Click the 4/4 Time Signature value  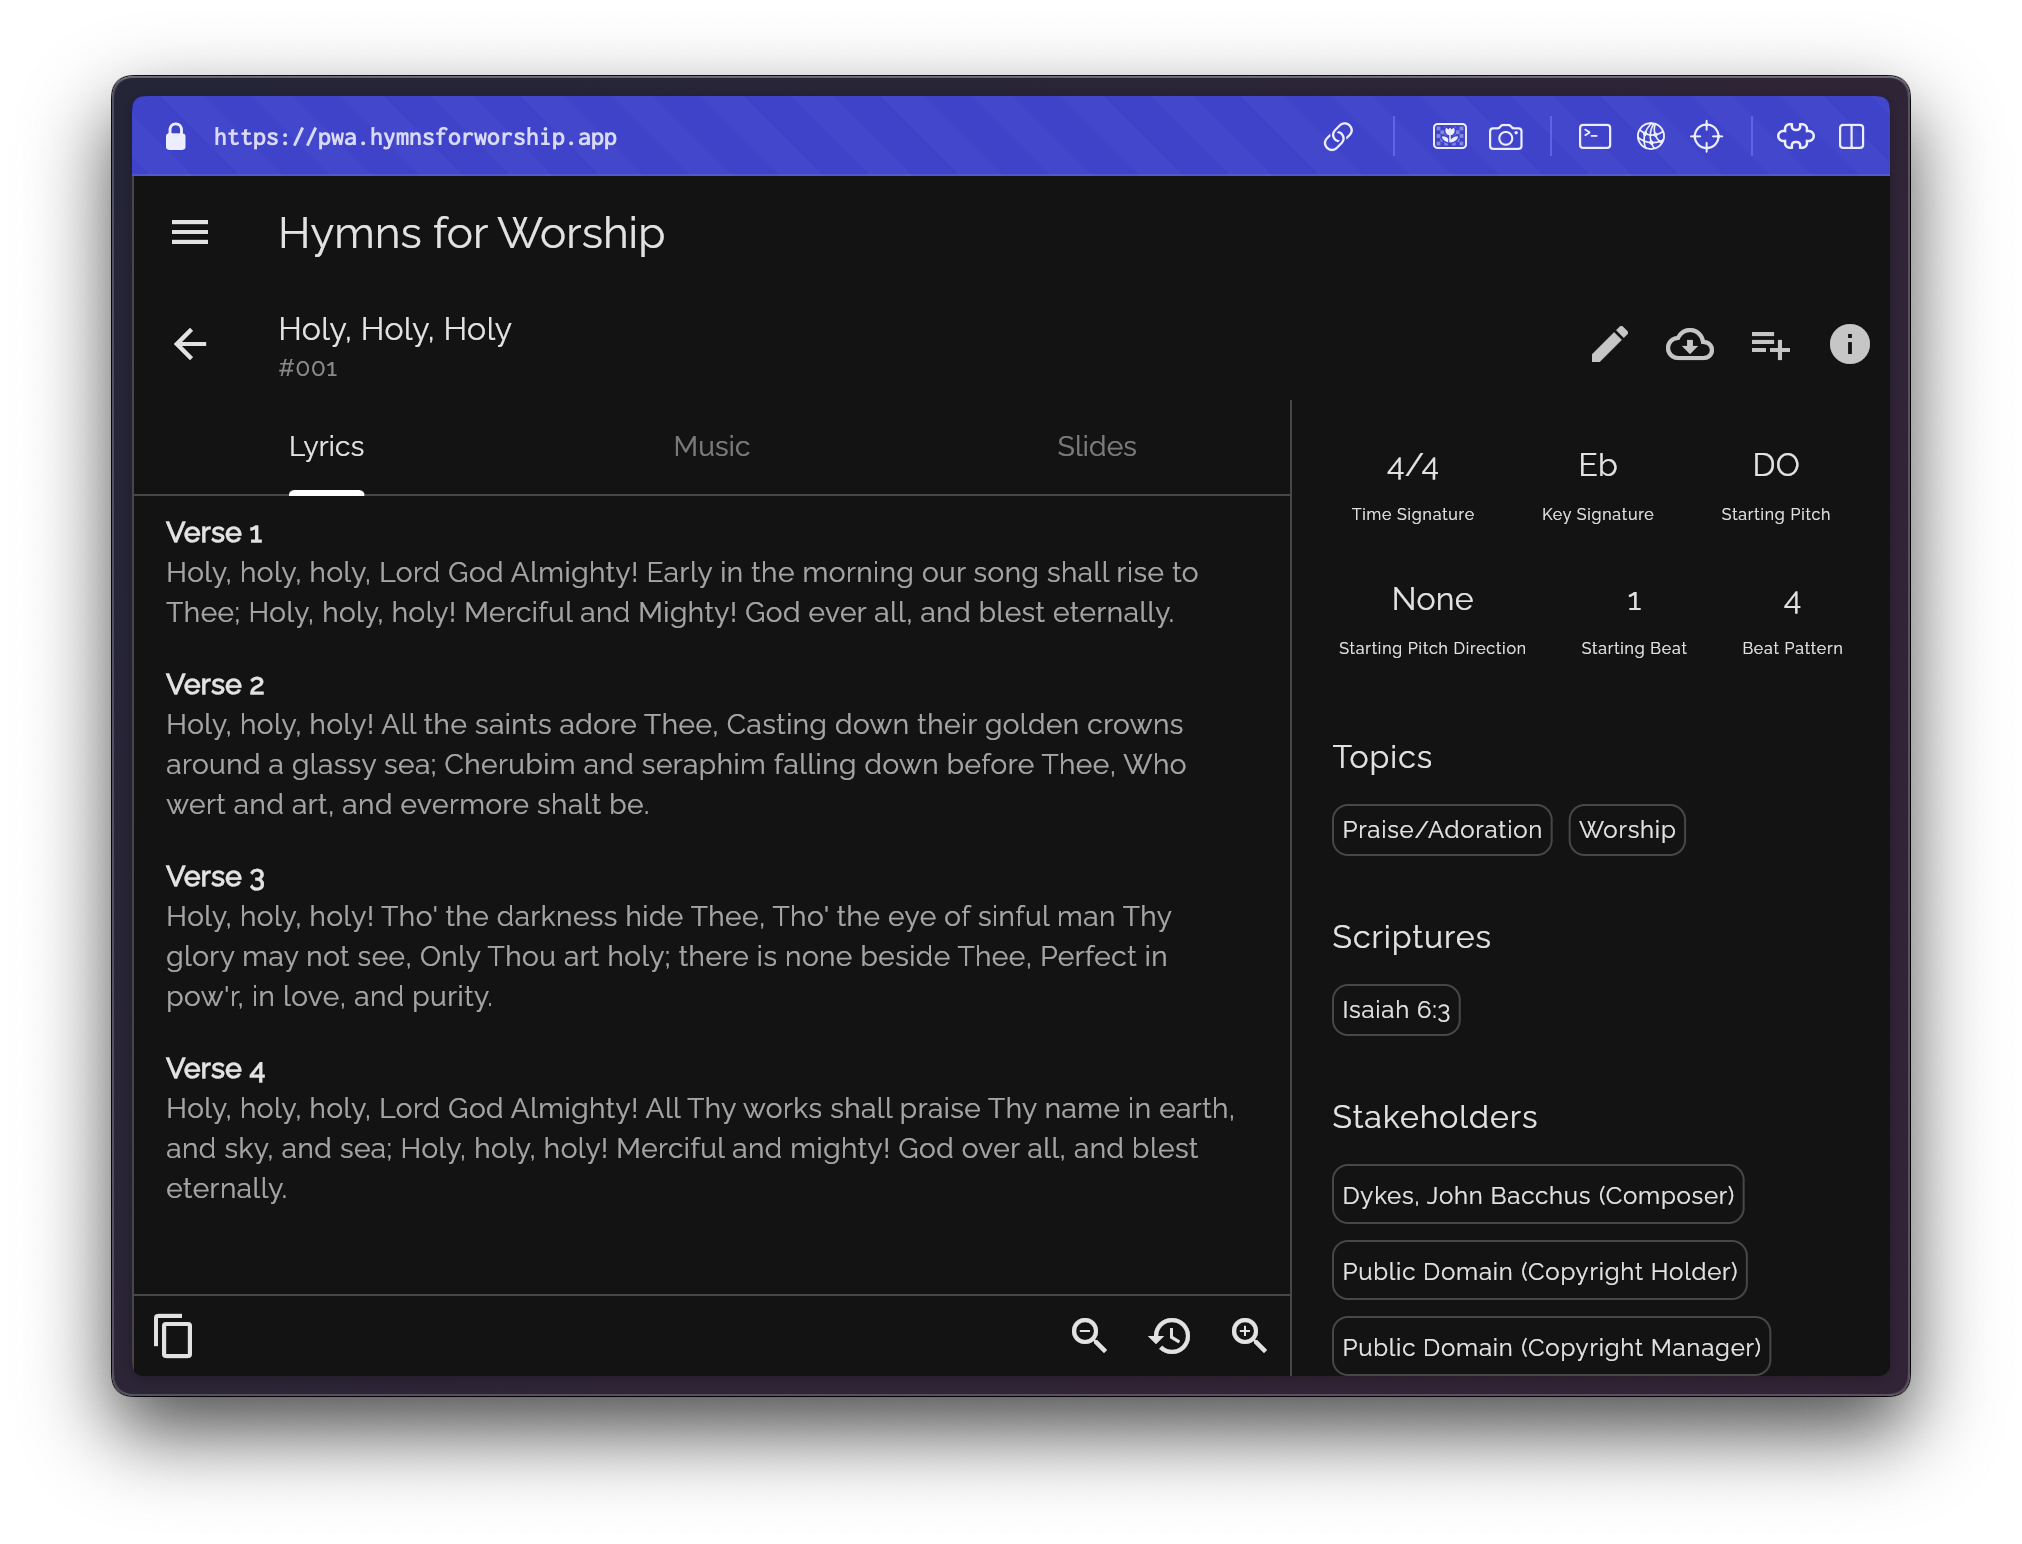click(x=1412, y=466)
